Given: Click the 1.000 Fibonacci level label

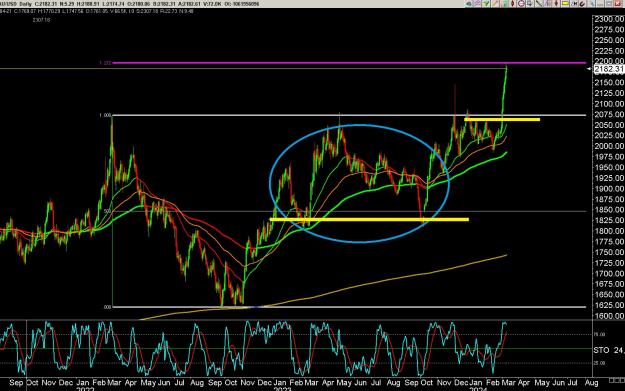Looking at the screenshot, I should pyautogui.click(x=105, y=115).
